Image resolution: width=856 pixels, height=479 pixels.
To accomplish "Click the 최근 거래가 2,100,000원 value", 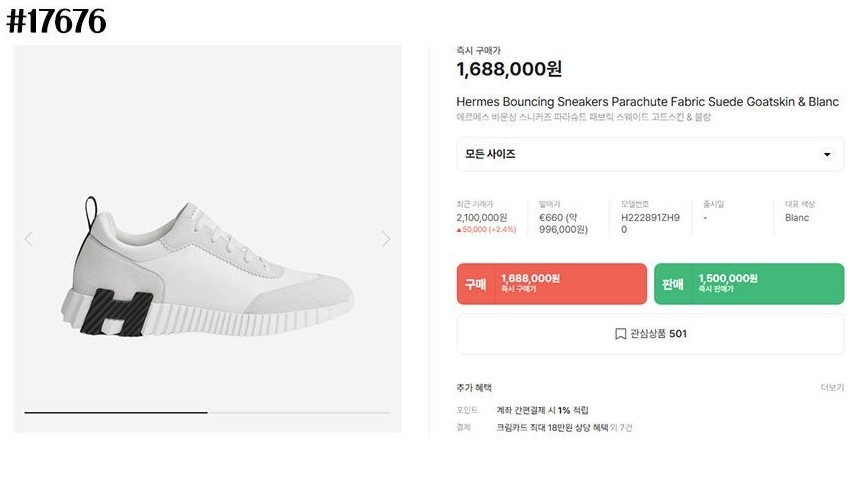I will pos(482,217).
